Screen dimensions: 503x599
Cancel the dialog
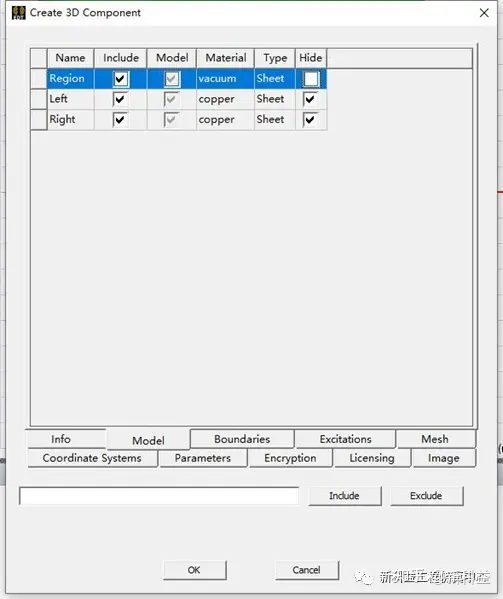(306, 570)
